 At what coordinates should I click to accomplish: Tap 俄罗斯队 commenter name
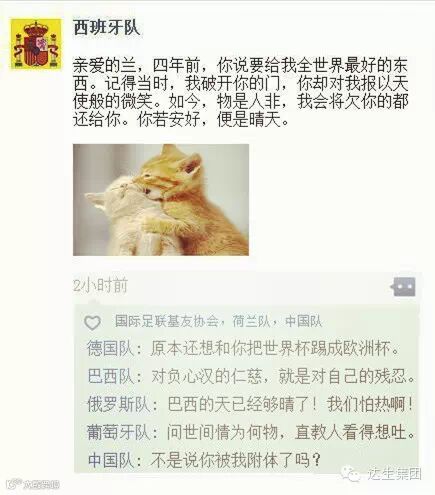[118, 404]
